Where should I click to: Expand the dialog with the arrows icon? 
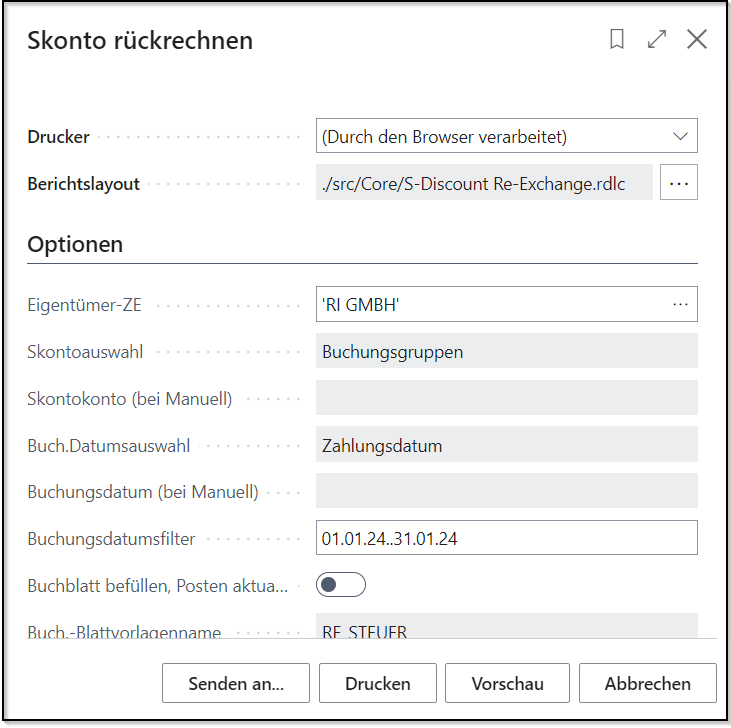click(657, 40)
